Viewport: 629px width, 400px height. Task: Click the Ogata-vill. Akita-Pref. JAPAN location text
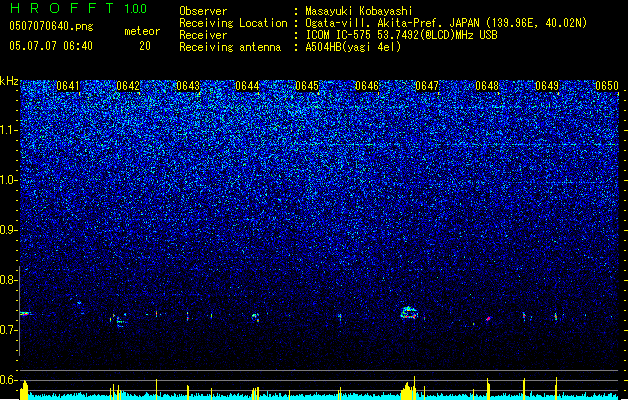[x=446, y=23]
